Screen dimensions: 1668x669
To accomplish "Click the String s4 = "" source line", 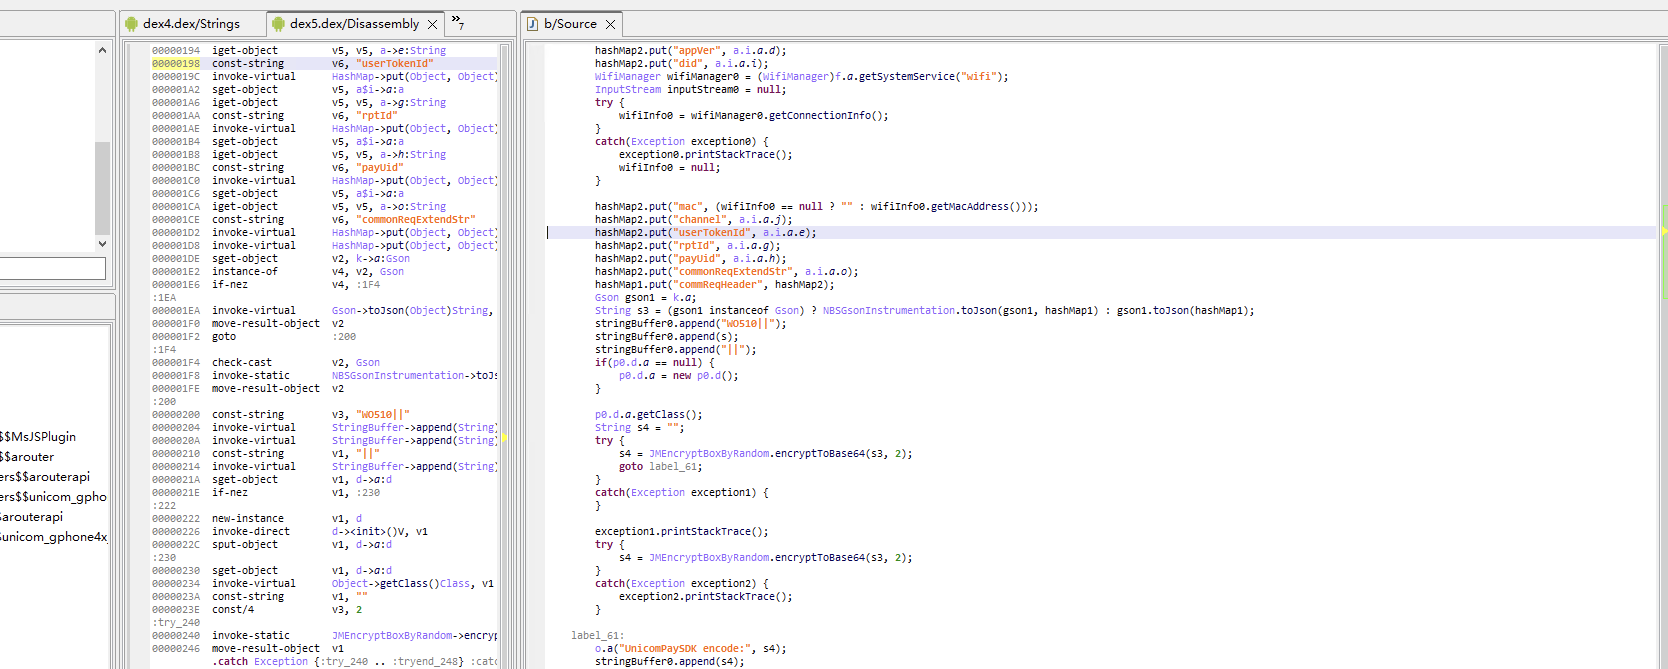I will coord(639,427).
